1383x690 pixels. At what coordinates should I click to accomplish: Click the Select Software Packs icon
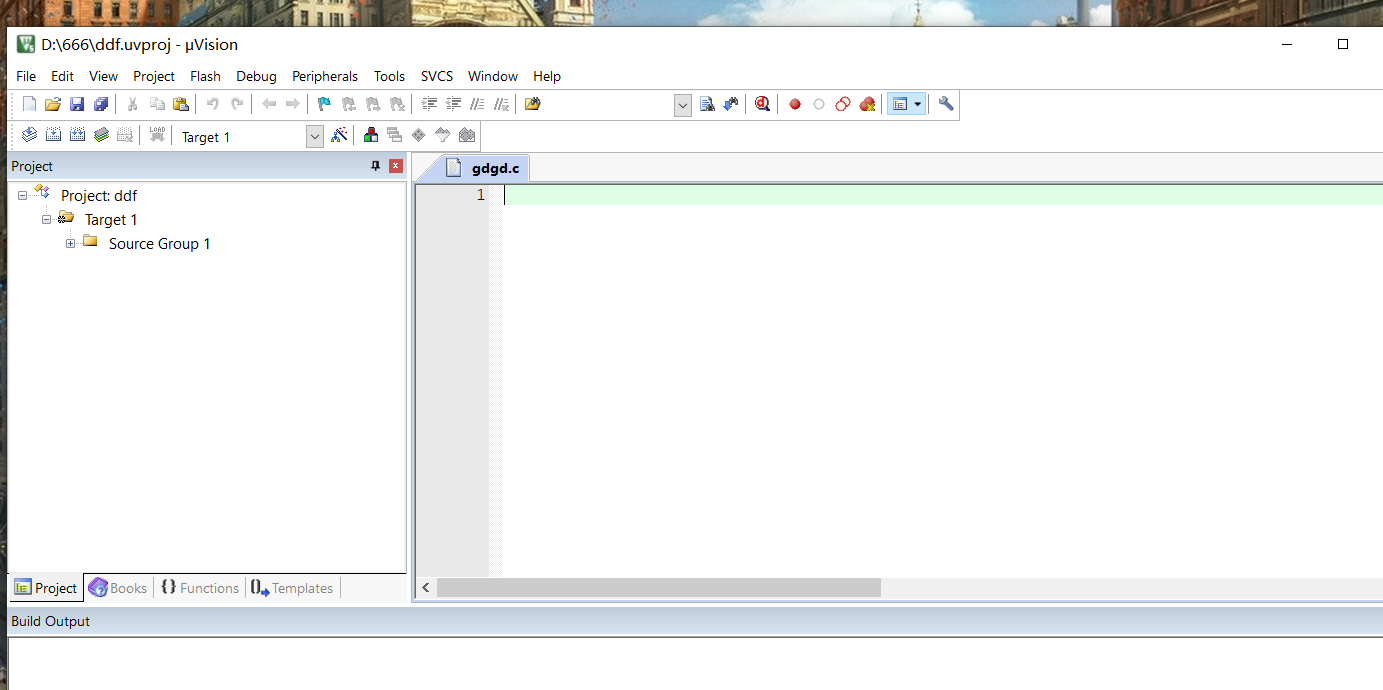[443, 136]
